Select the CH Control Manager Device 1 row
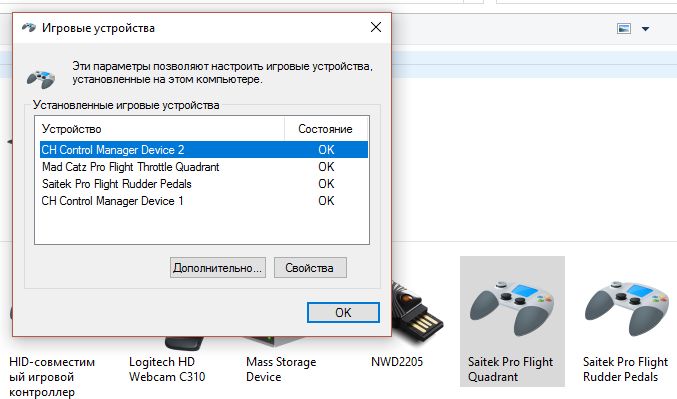 coord(204,201)
